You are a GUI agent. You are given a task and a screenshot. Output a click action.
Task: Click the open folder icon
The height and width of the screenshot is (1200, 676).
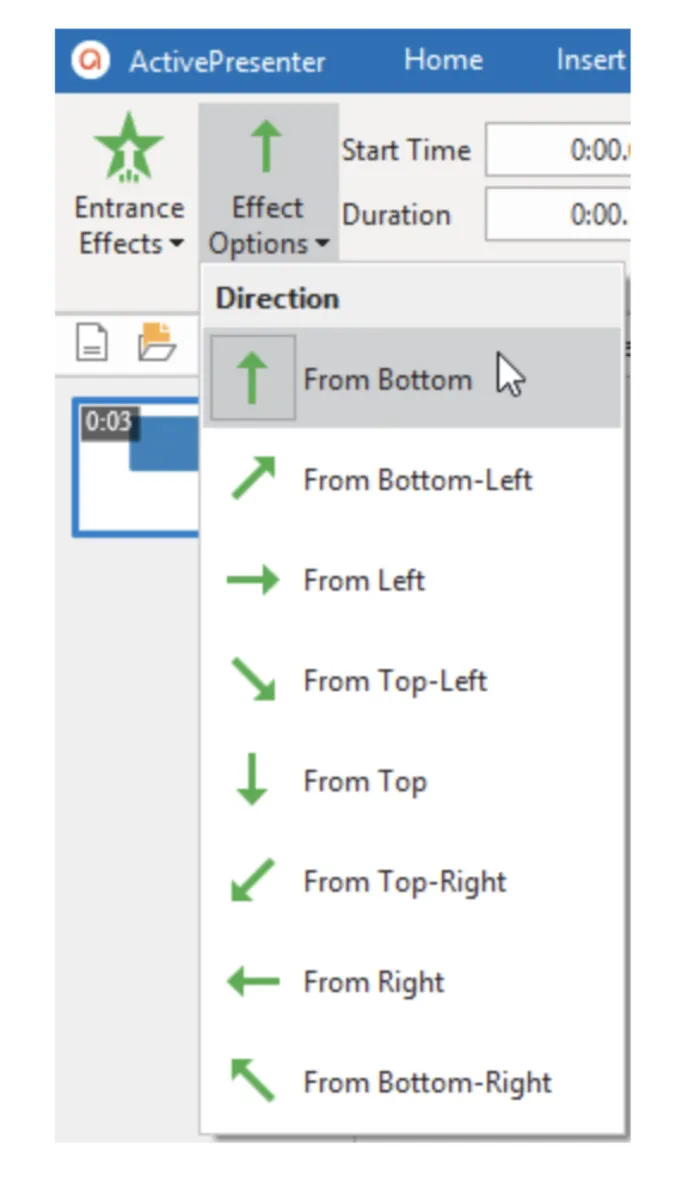click(156, 343)
